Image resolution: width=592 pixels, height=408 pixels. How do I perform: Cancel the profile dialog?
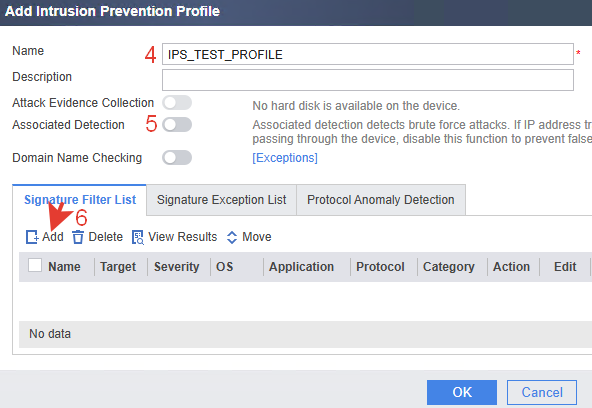542,392
